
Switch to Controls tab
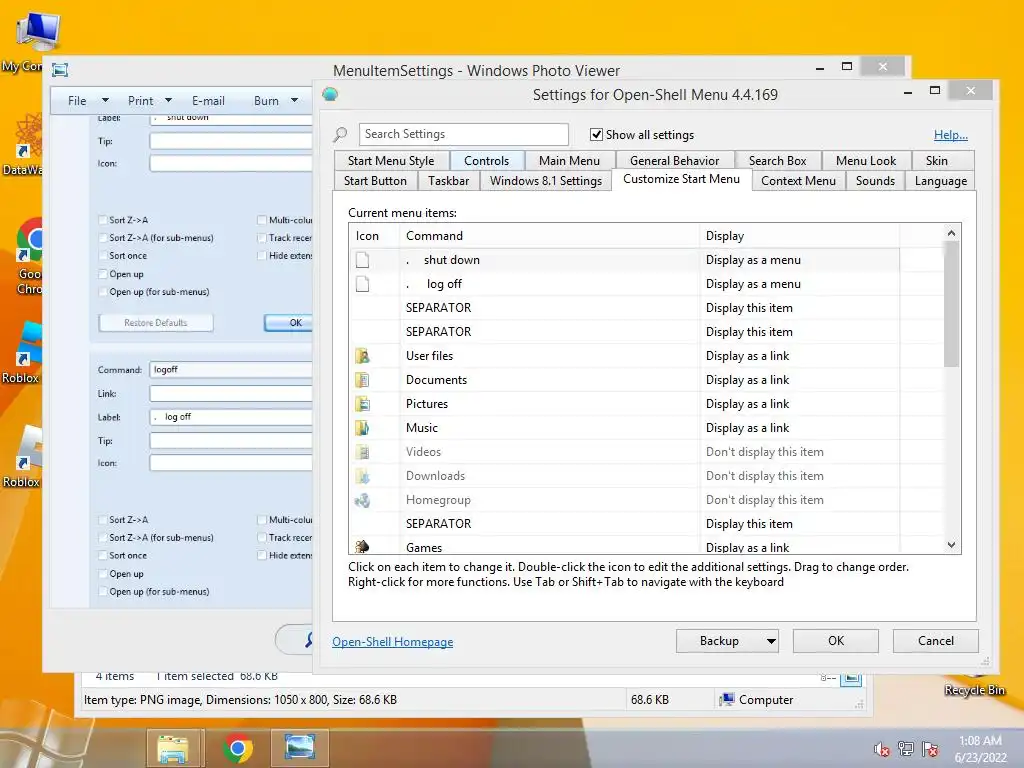[487, 161]
